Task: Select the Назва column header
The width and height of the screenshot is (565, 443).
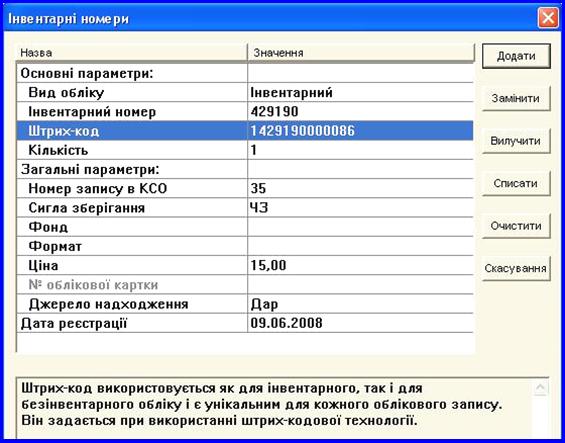Action: click(x=132, y=53)
